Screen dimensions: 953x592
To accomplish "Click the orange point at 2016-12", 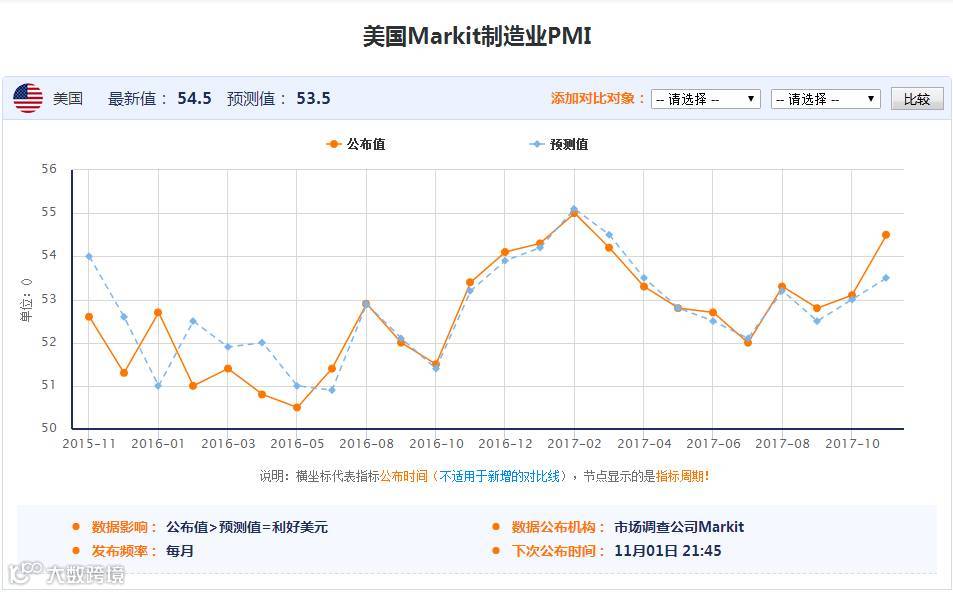I will tap(504, 252).
